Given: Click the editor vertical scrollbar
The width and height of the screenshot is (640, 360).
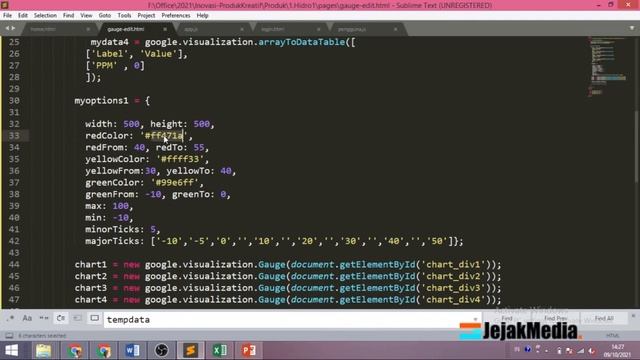Looking at the screenshot, I should 637,147.
